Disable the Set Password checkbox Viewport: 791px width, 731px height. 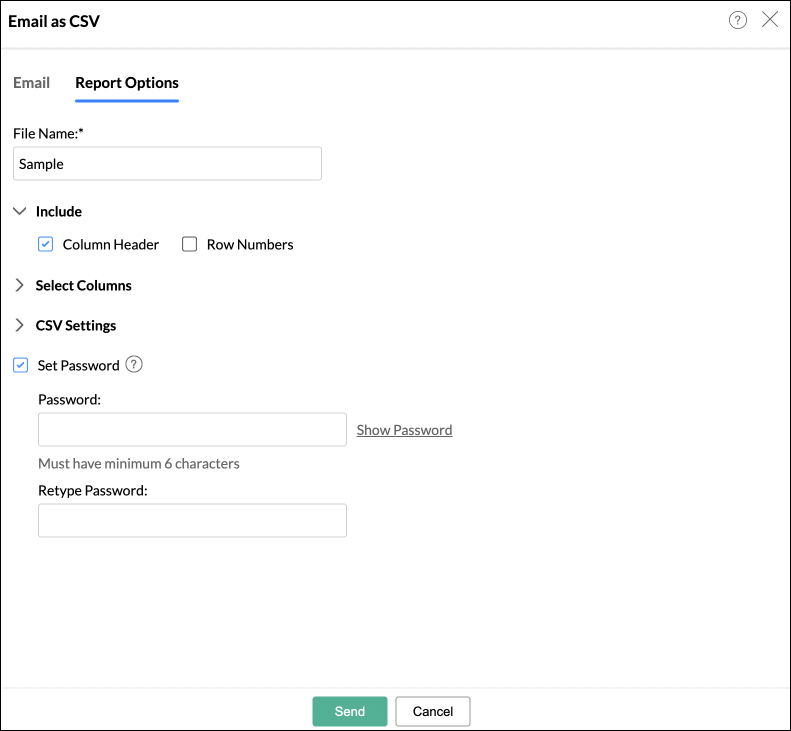(21, 365)
